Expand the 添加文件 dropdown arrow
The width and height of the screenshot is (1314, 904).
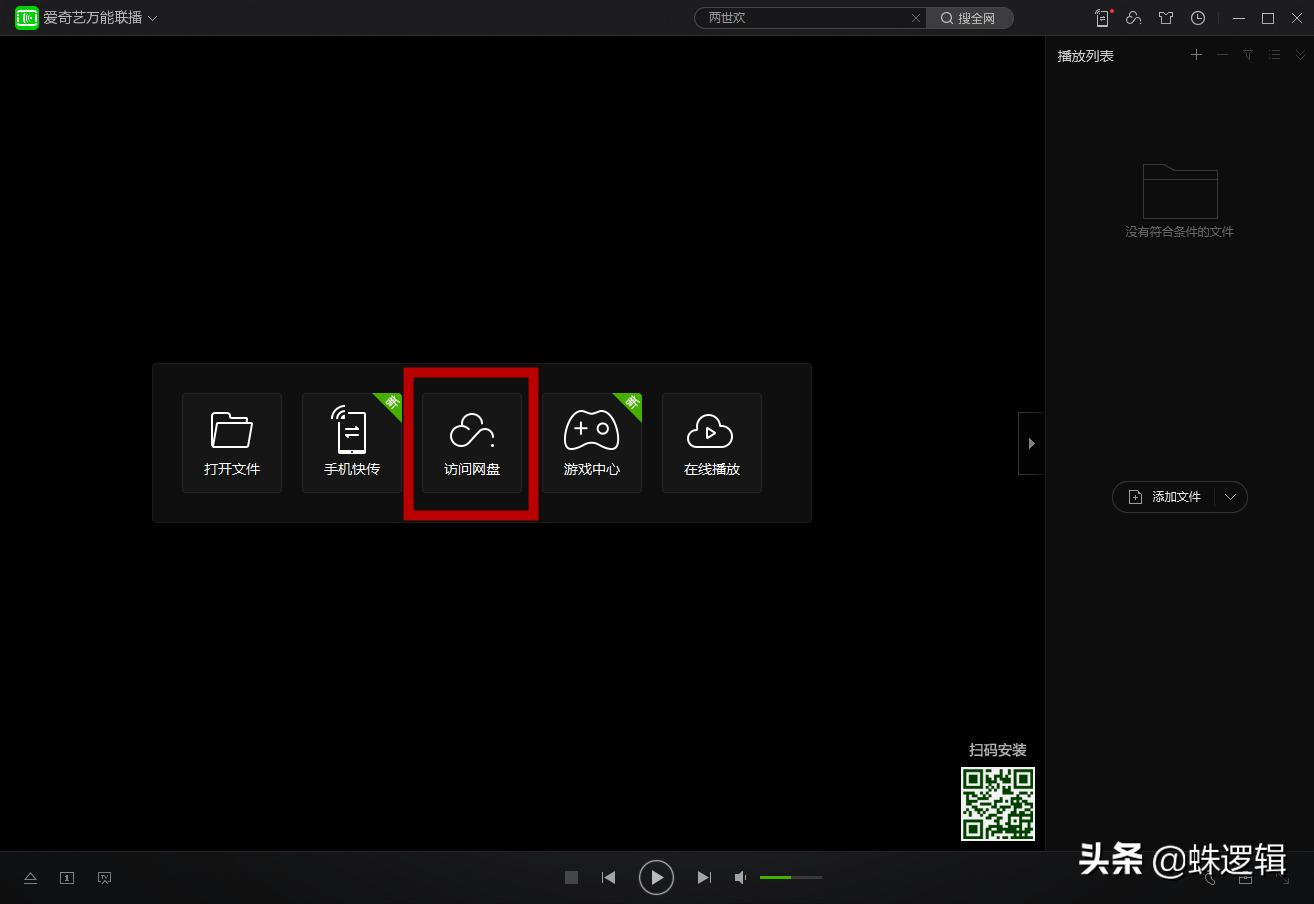[x=1231, y=497]
